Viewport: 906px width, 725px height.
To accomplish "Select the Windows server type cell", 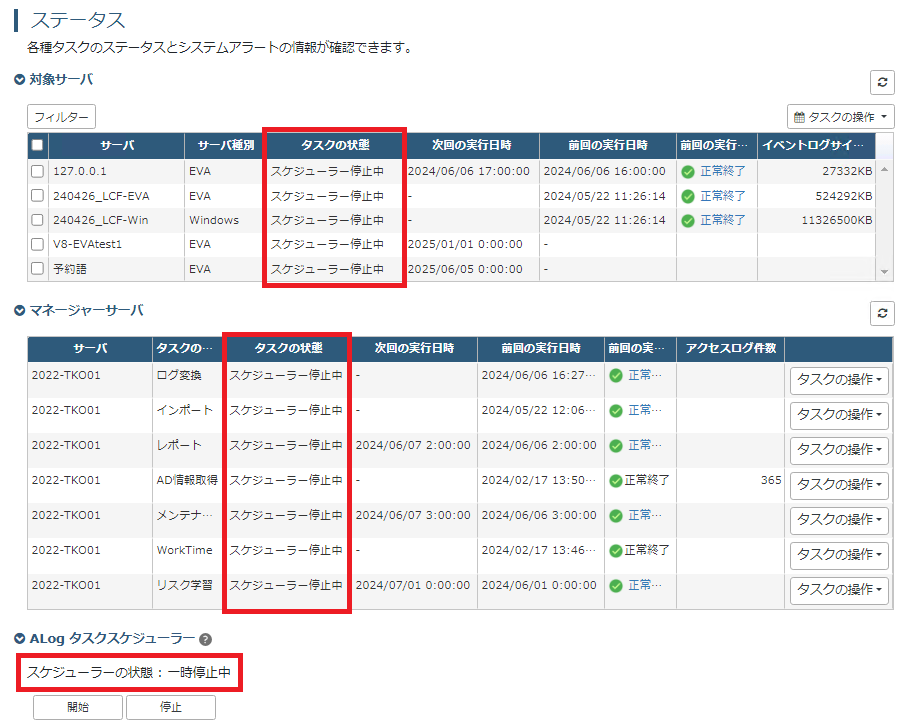I will pos(225,220).
